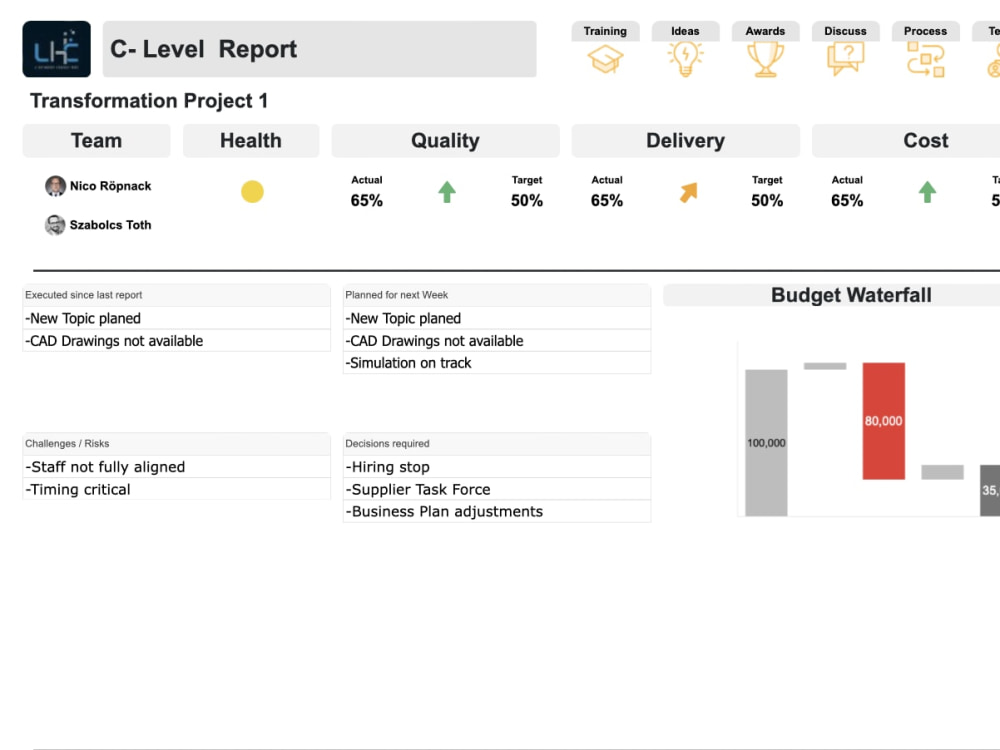Screen dimensions: 1000x750
Task: Click the red 80,000 waterfall bar
Action: click(883, 422)
